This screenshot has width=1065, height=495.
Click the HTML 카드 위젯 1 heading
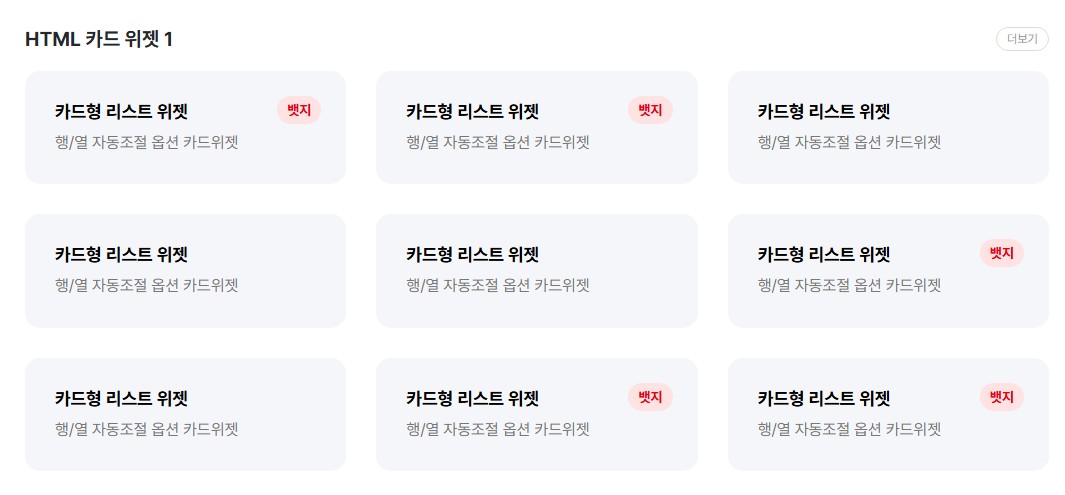tap(99, 39)
